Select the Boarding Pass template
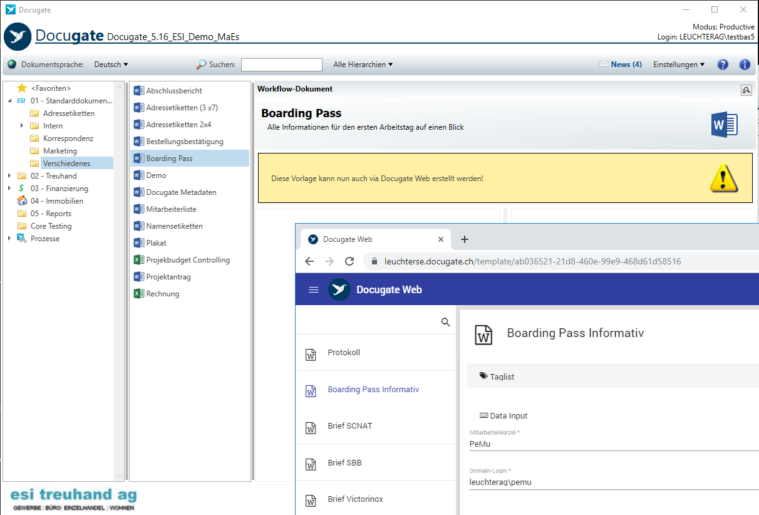759x515 pixels. point(190,158)
